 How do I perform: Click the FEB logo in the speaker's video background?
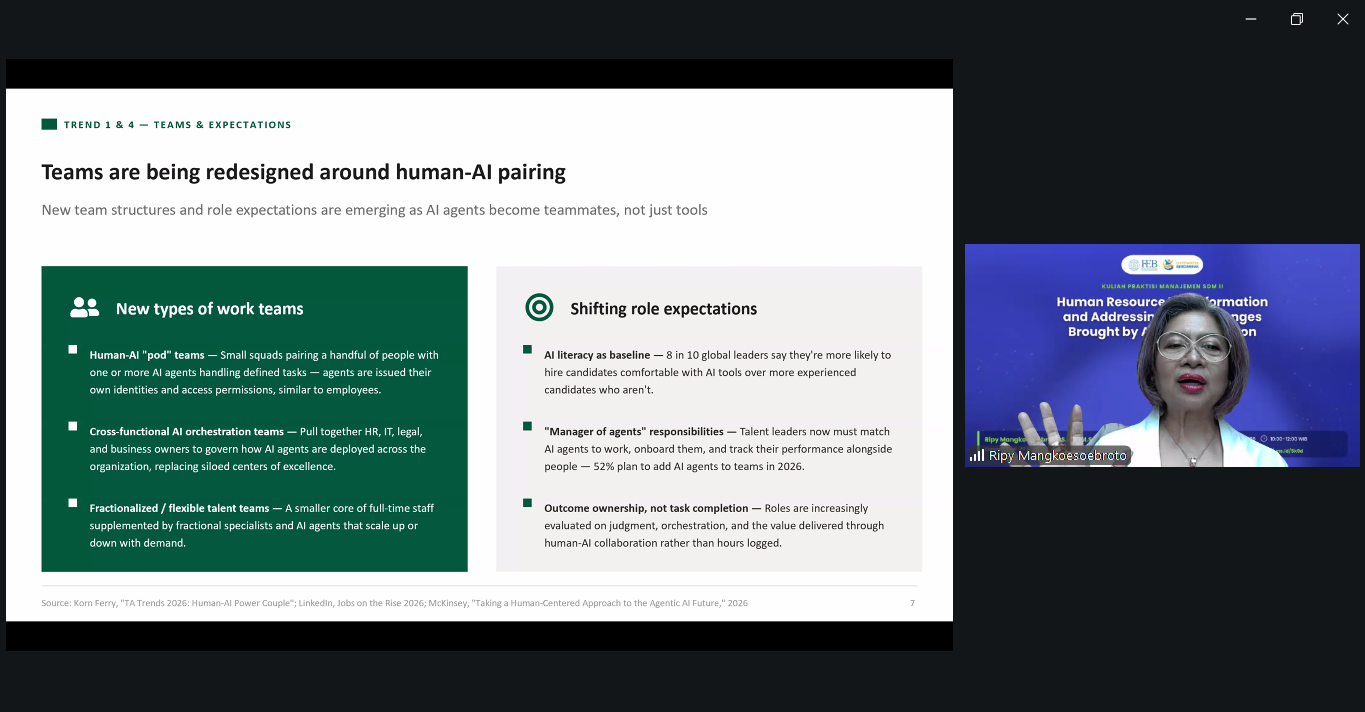[1141, 265]
